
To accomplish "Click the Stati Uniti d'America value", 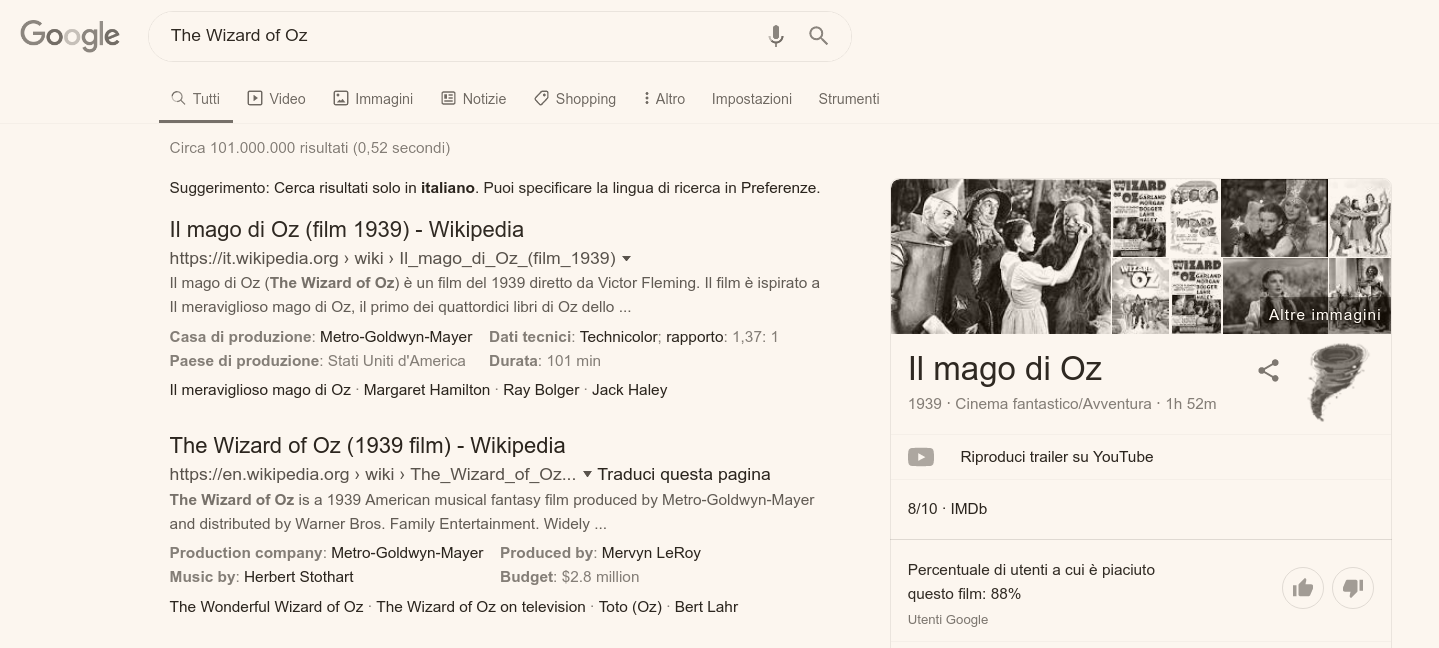I will (x=397, y=361).
